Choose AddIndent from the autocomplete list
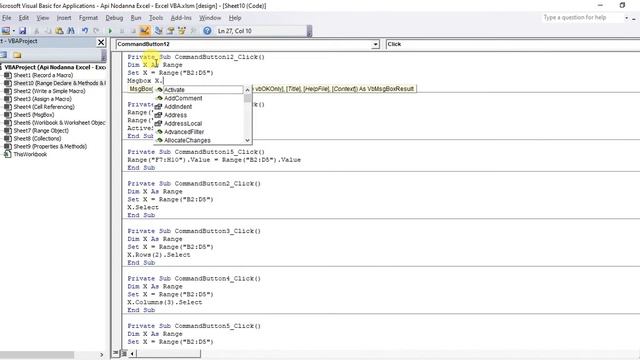 [199, 107]
